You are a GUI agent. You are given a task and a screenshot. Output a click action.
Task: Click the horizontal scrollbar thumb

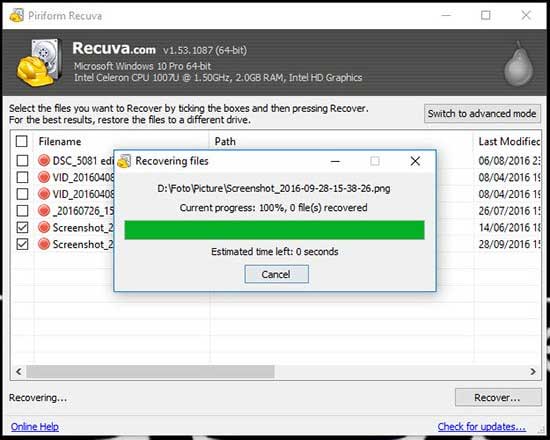[150, 372]
